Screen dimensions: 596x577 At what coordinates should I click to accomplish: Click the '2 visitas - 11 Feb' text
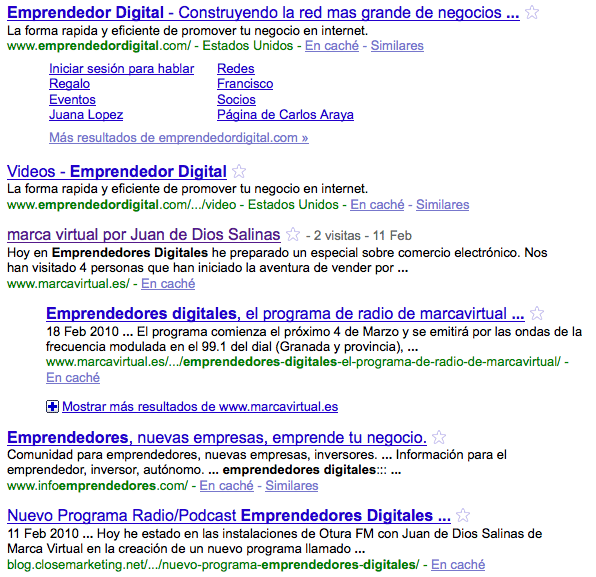click(x=363, y=236)
